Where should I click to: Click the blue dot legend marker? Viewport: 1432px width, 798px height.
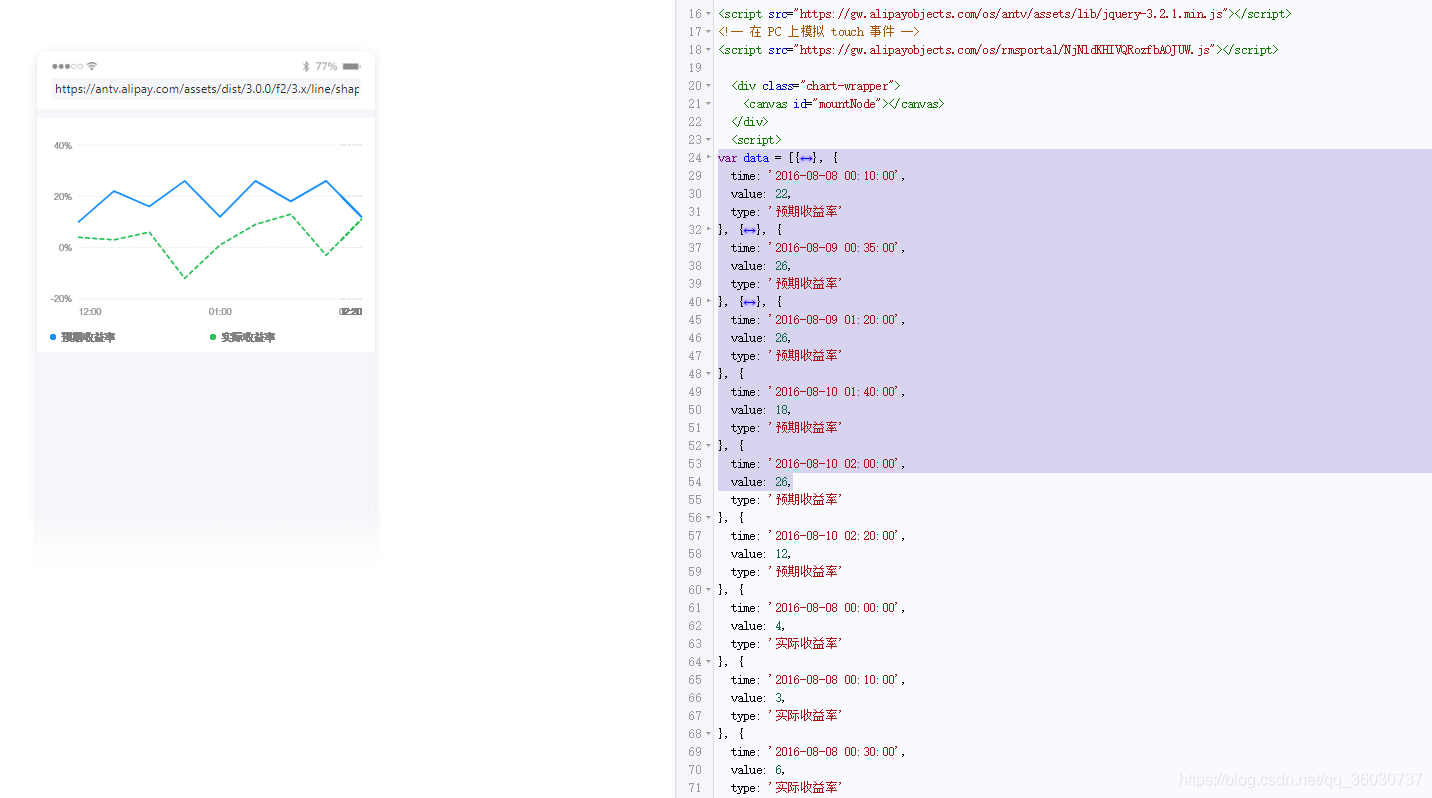tap(53, 337)
